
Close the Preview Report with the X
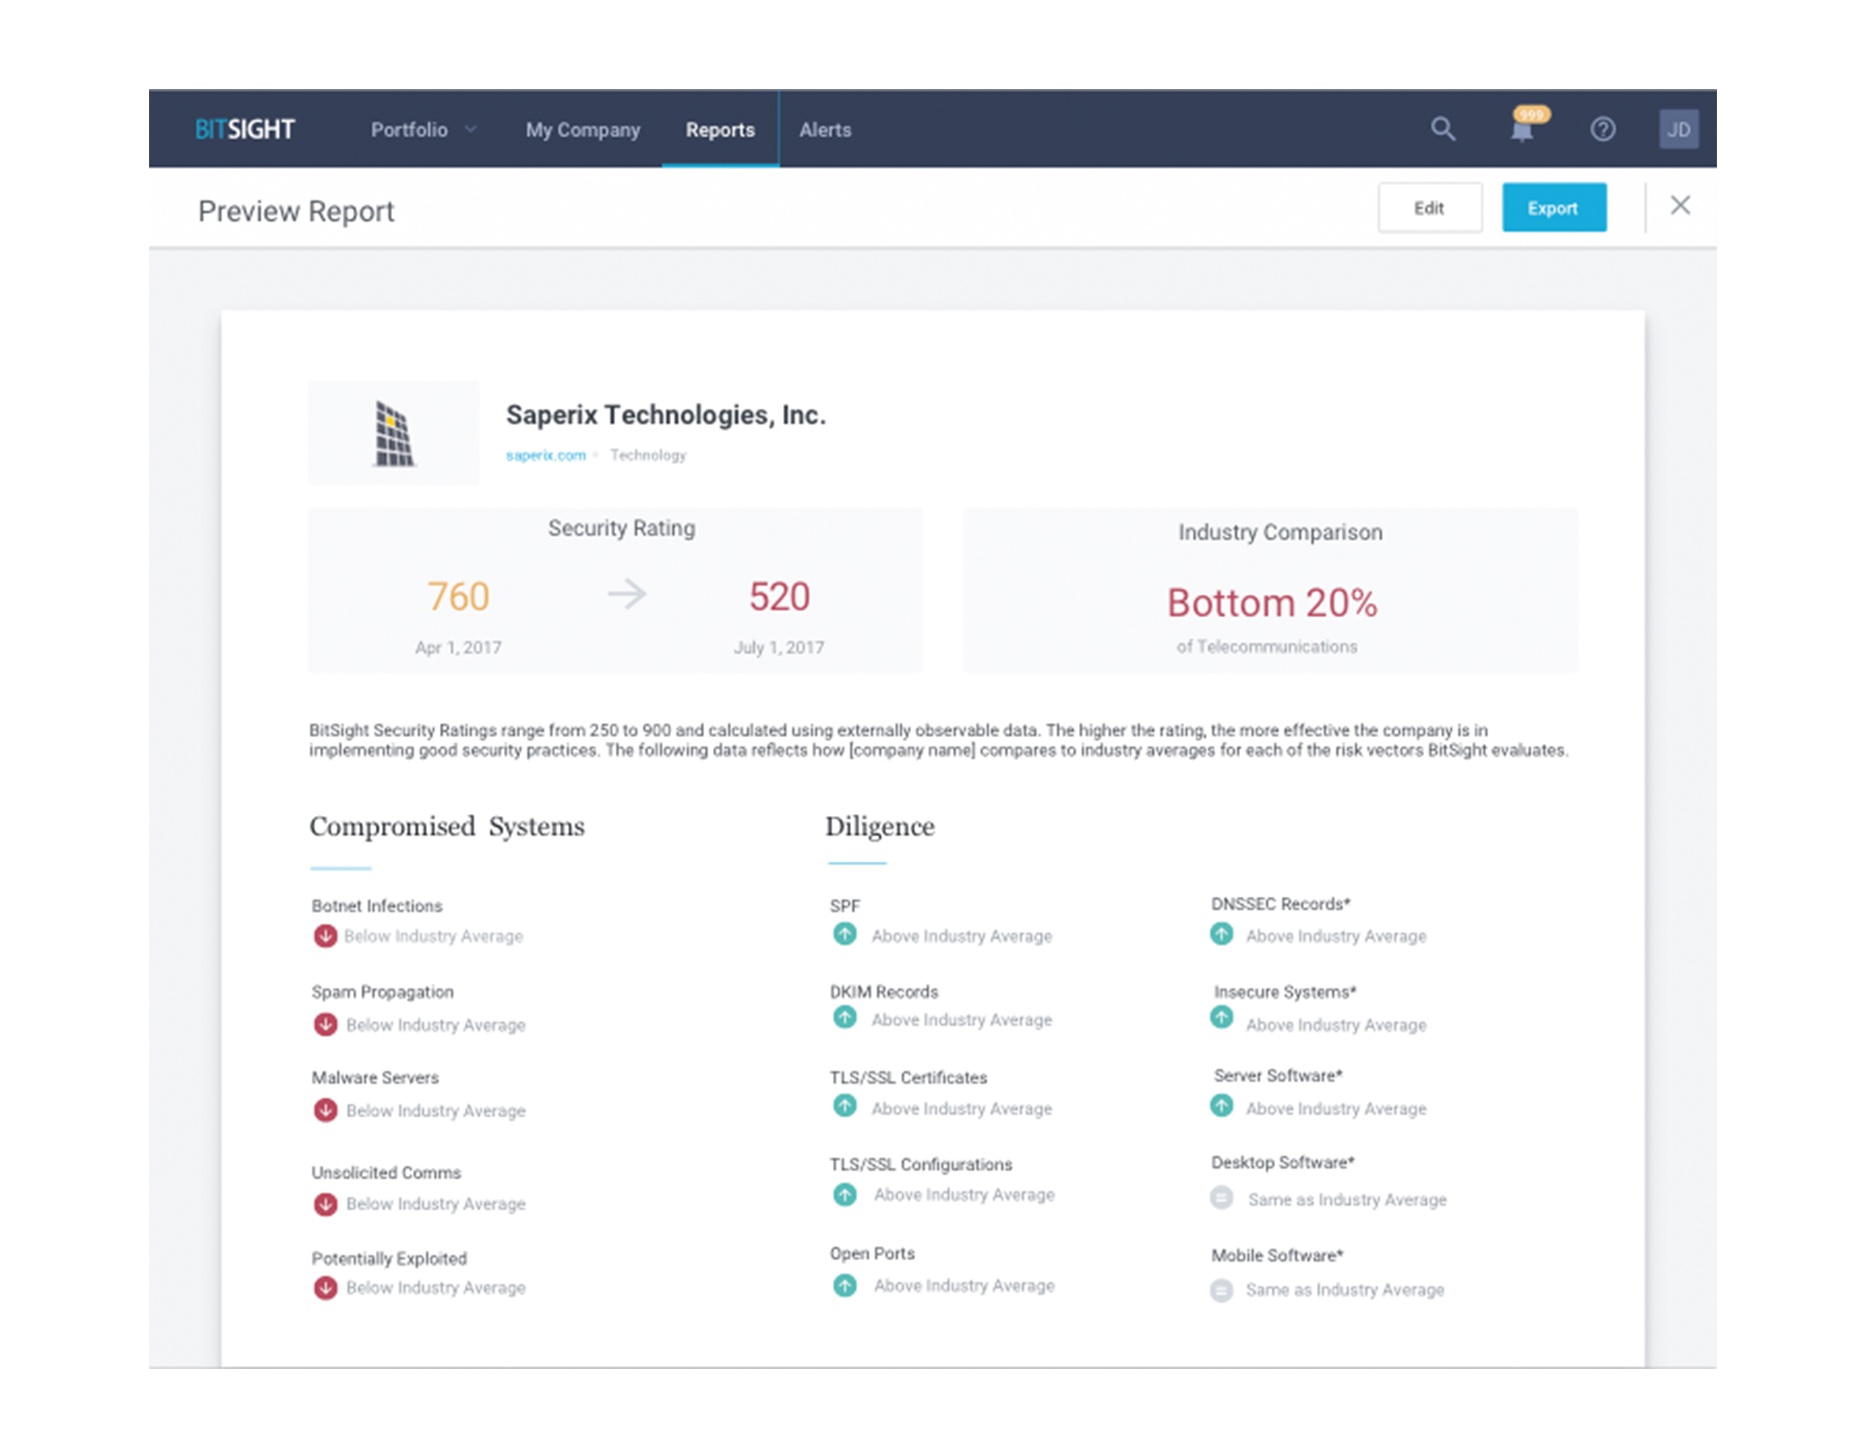[x=1680, y=205]
